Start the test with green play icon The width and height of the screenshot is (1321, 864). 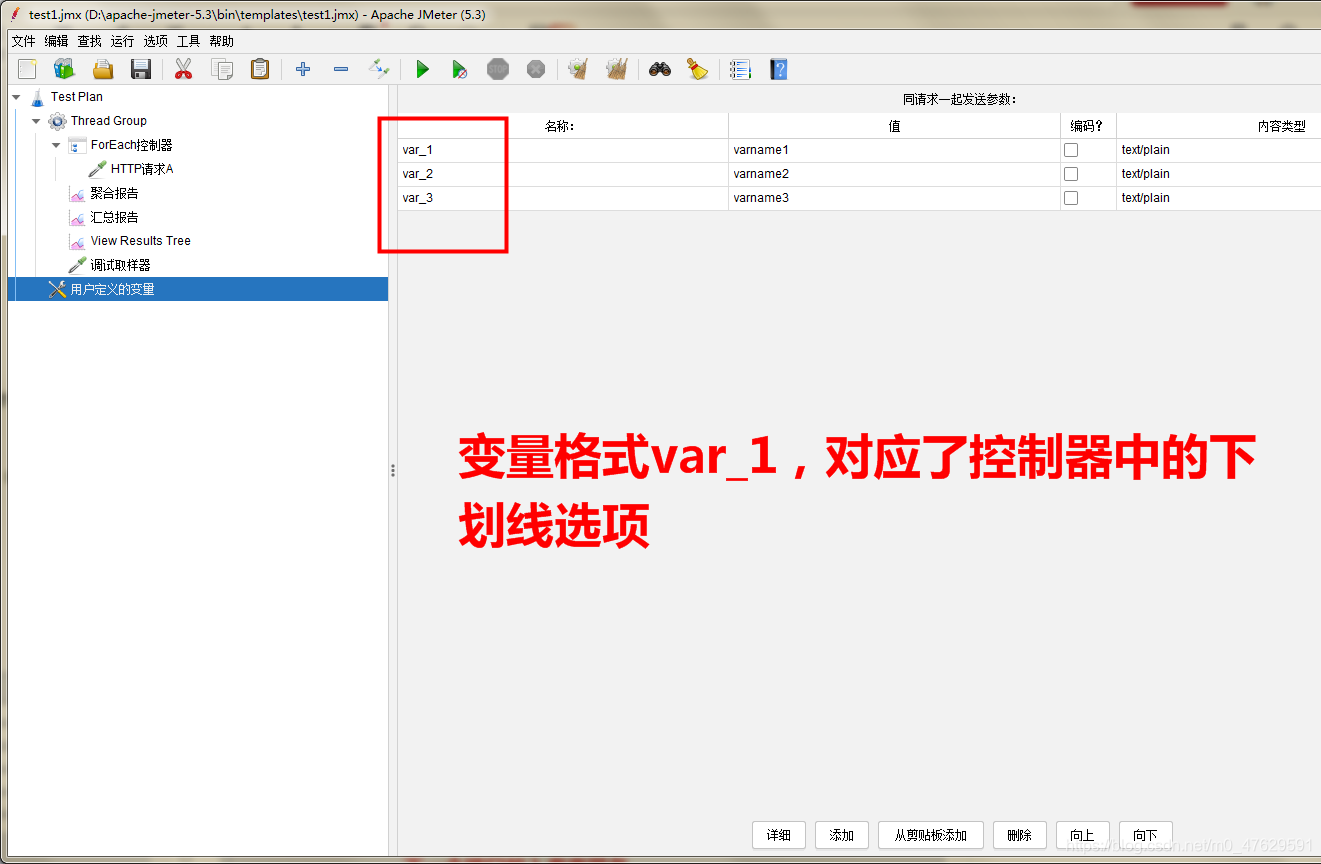(x=422, y=69)
